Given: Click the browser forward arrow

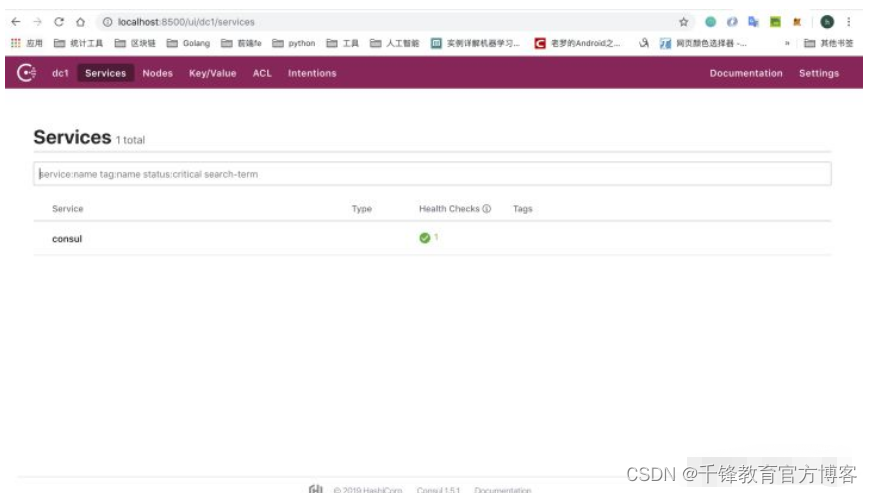Looking at the screenshot, I should (x=37, y=22).
